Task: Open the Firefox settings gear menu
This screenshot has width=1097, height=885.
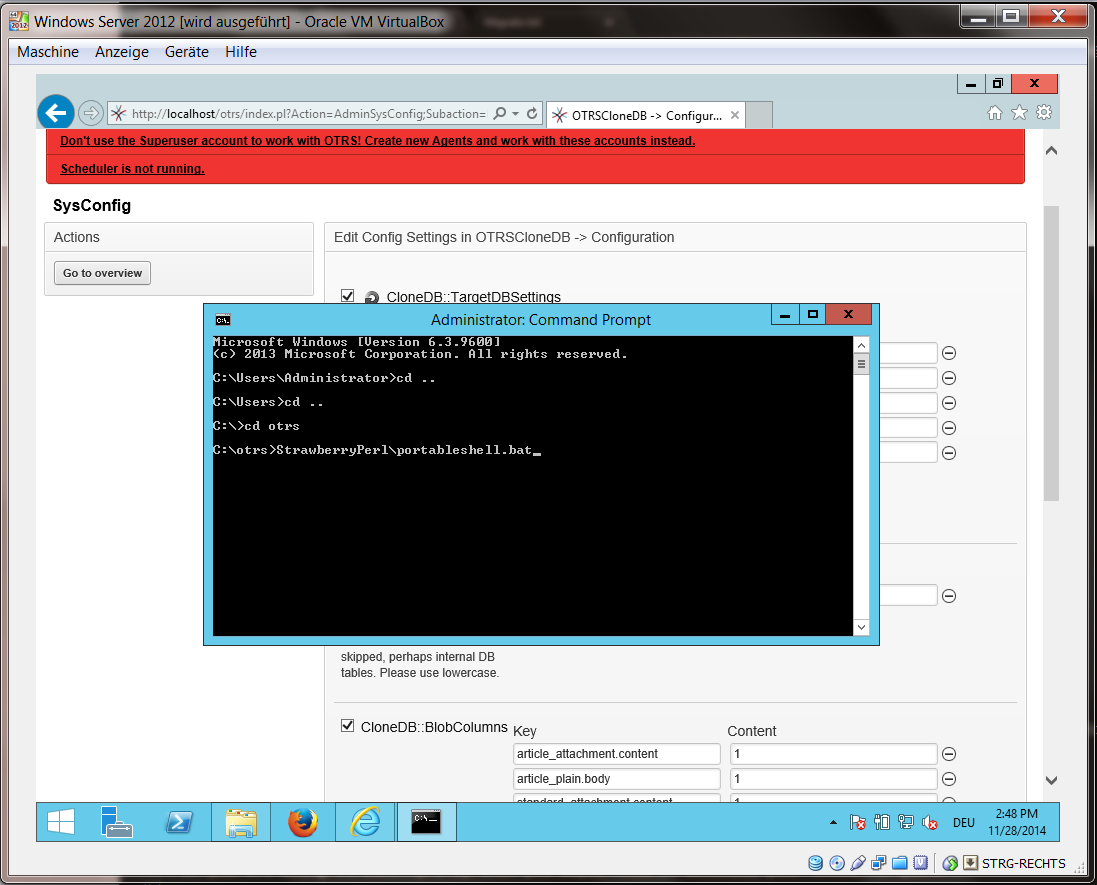Action: 1043,113
